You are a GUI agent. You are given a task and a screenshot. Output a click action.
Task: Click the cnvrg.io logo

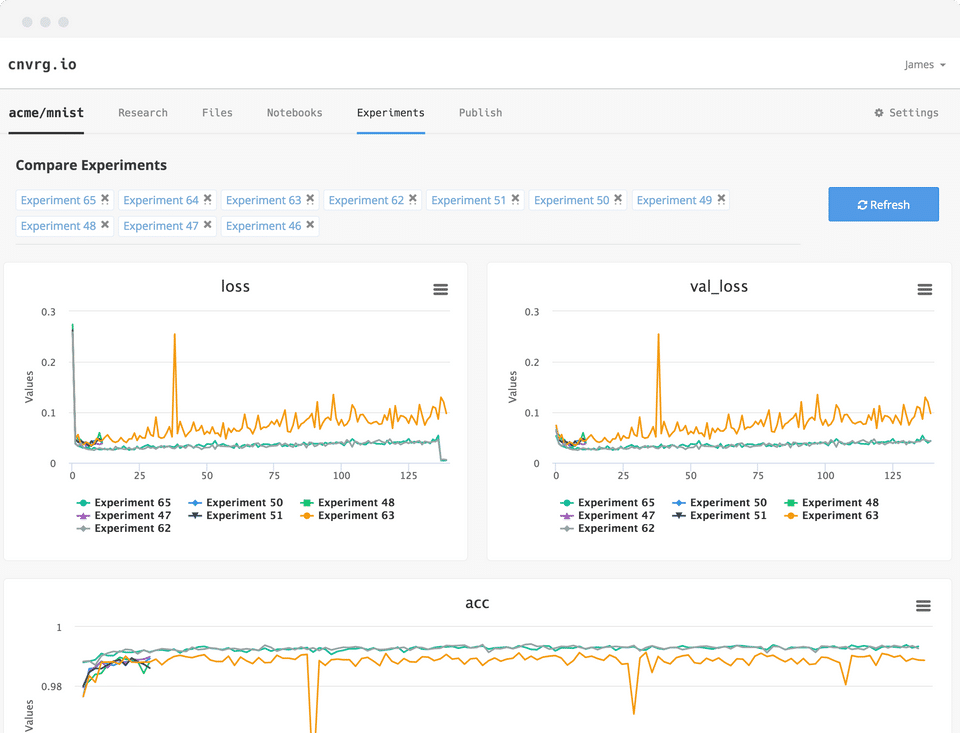point(42,64)
